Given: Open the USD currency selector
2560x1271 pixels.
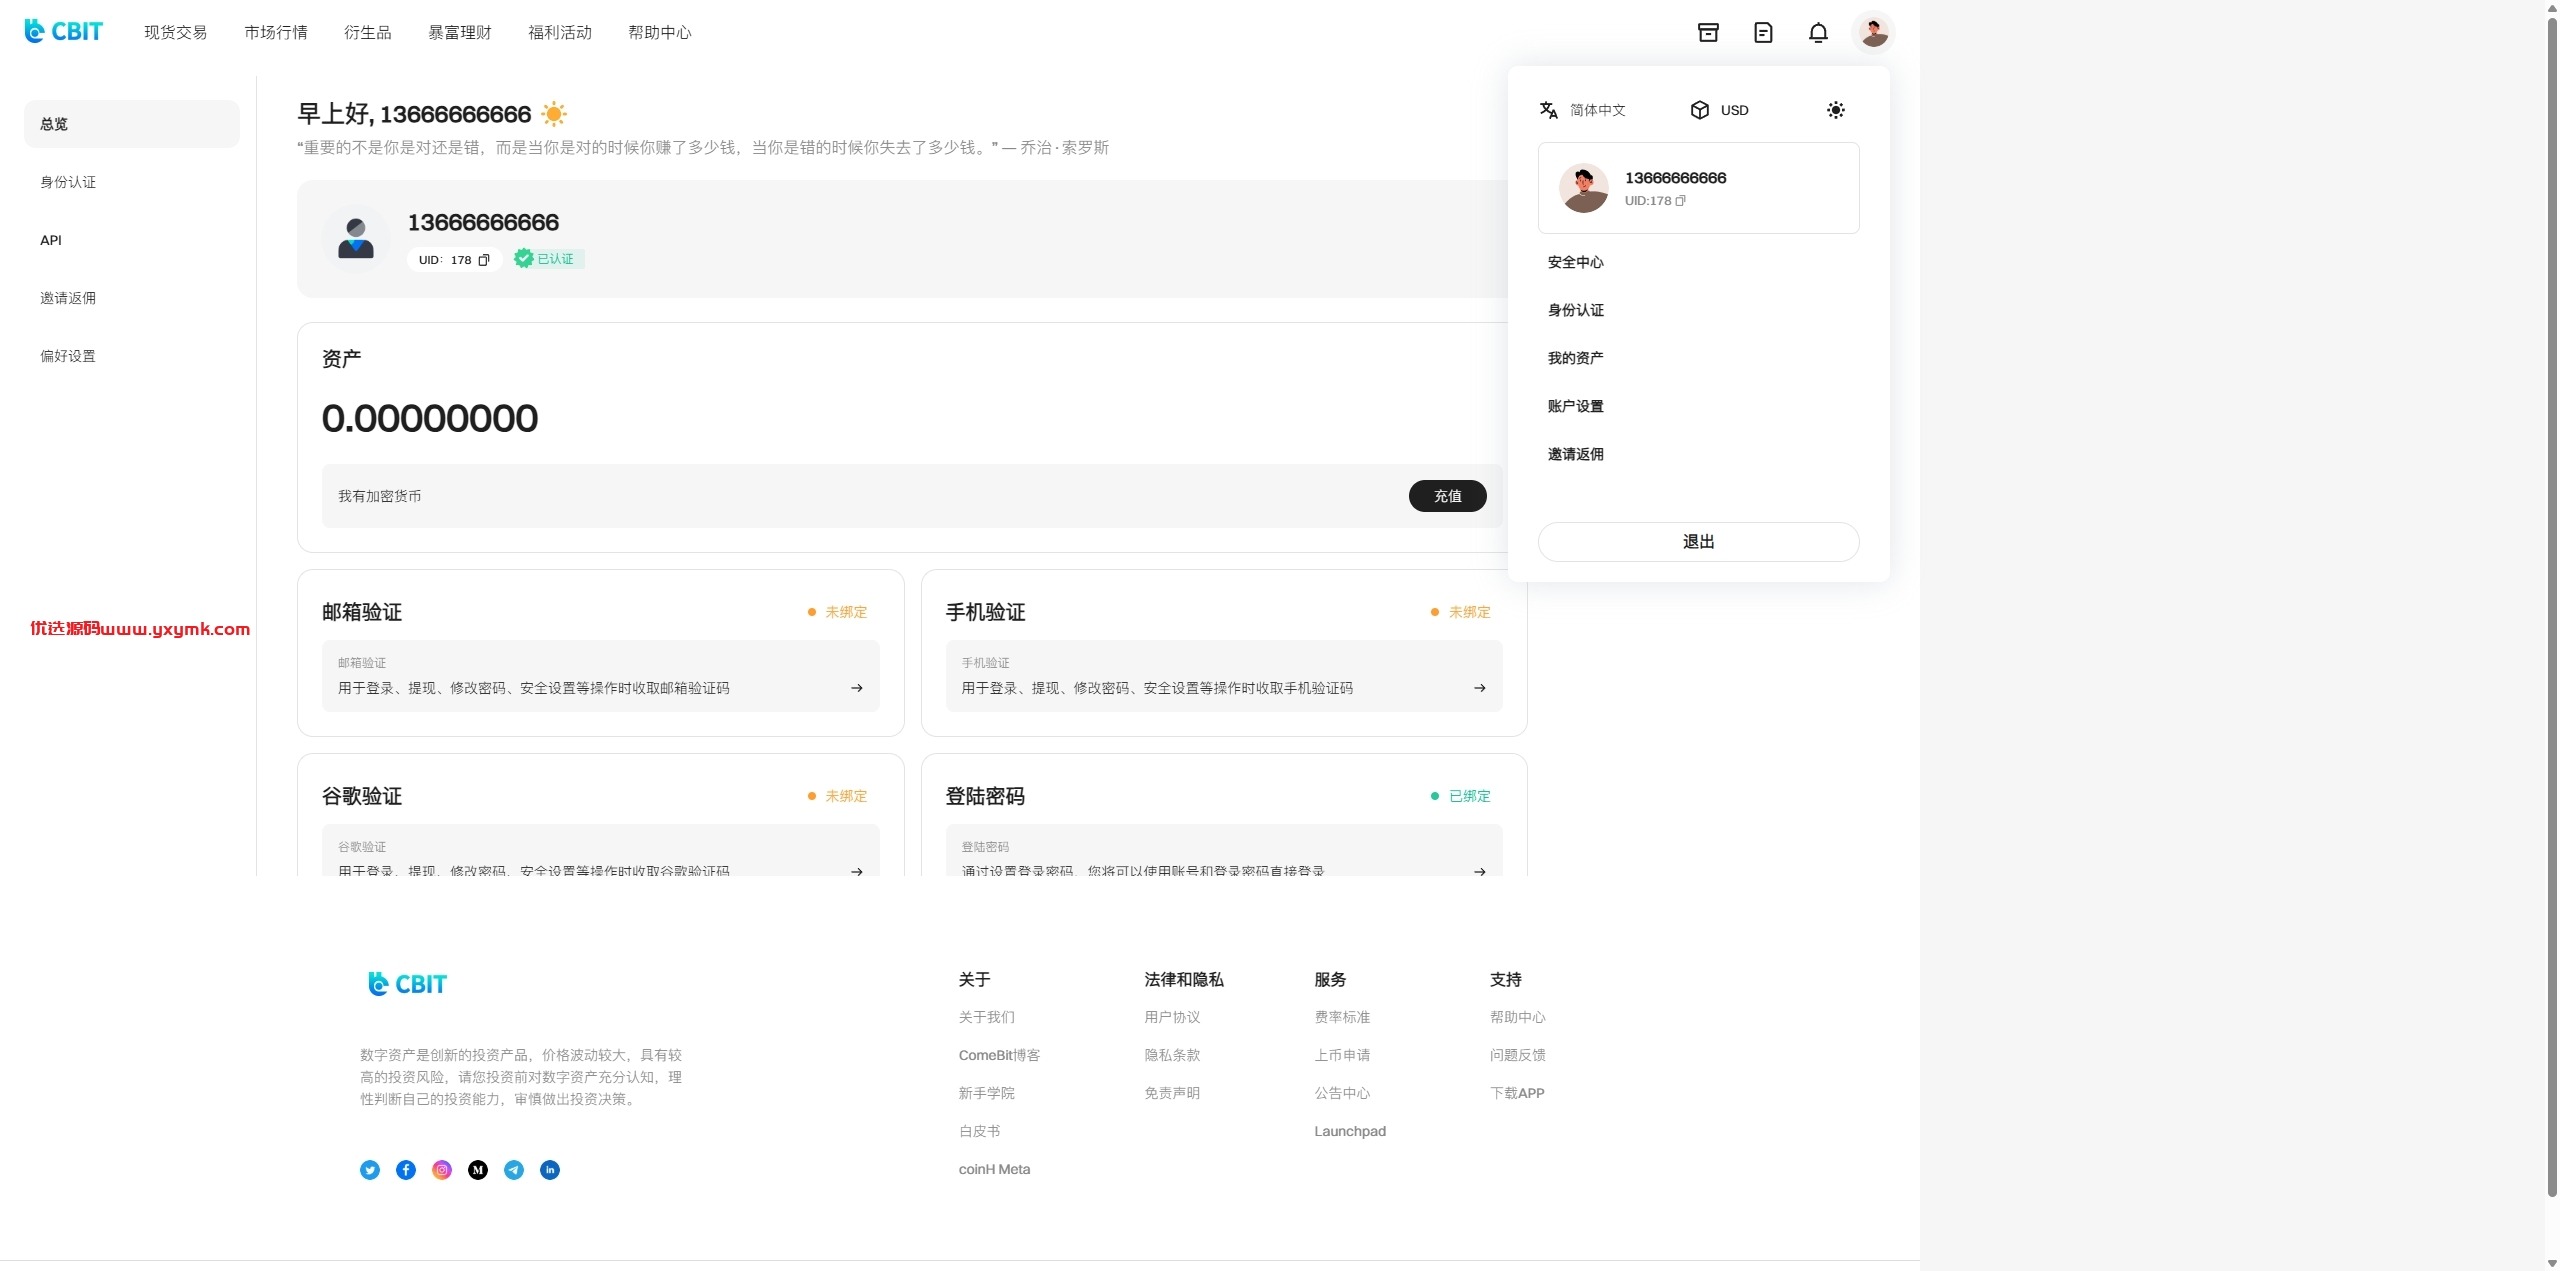Looking at the screenshot, I should 1720,110.
